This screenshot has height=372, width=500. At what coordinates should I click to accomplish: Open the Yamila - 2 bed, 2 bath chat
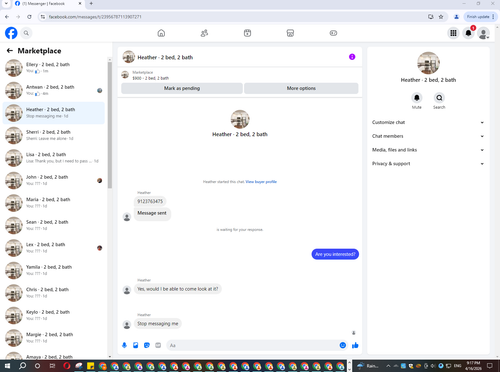(x=54, y=270)
